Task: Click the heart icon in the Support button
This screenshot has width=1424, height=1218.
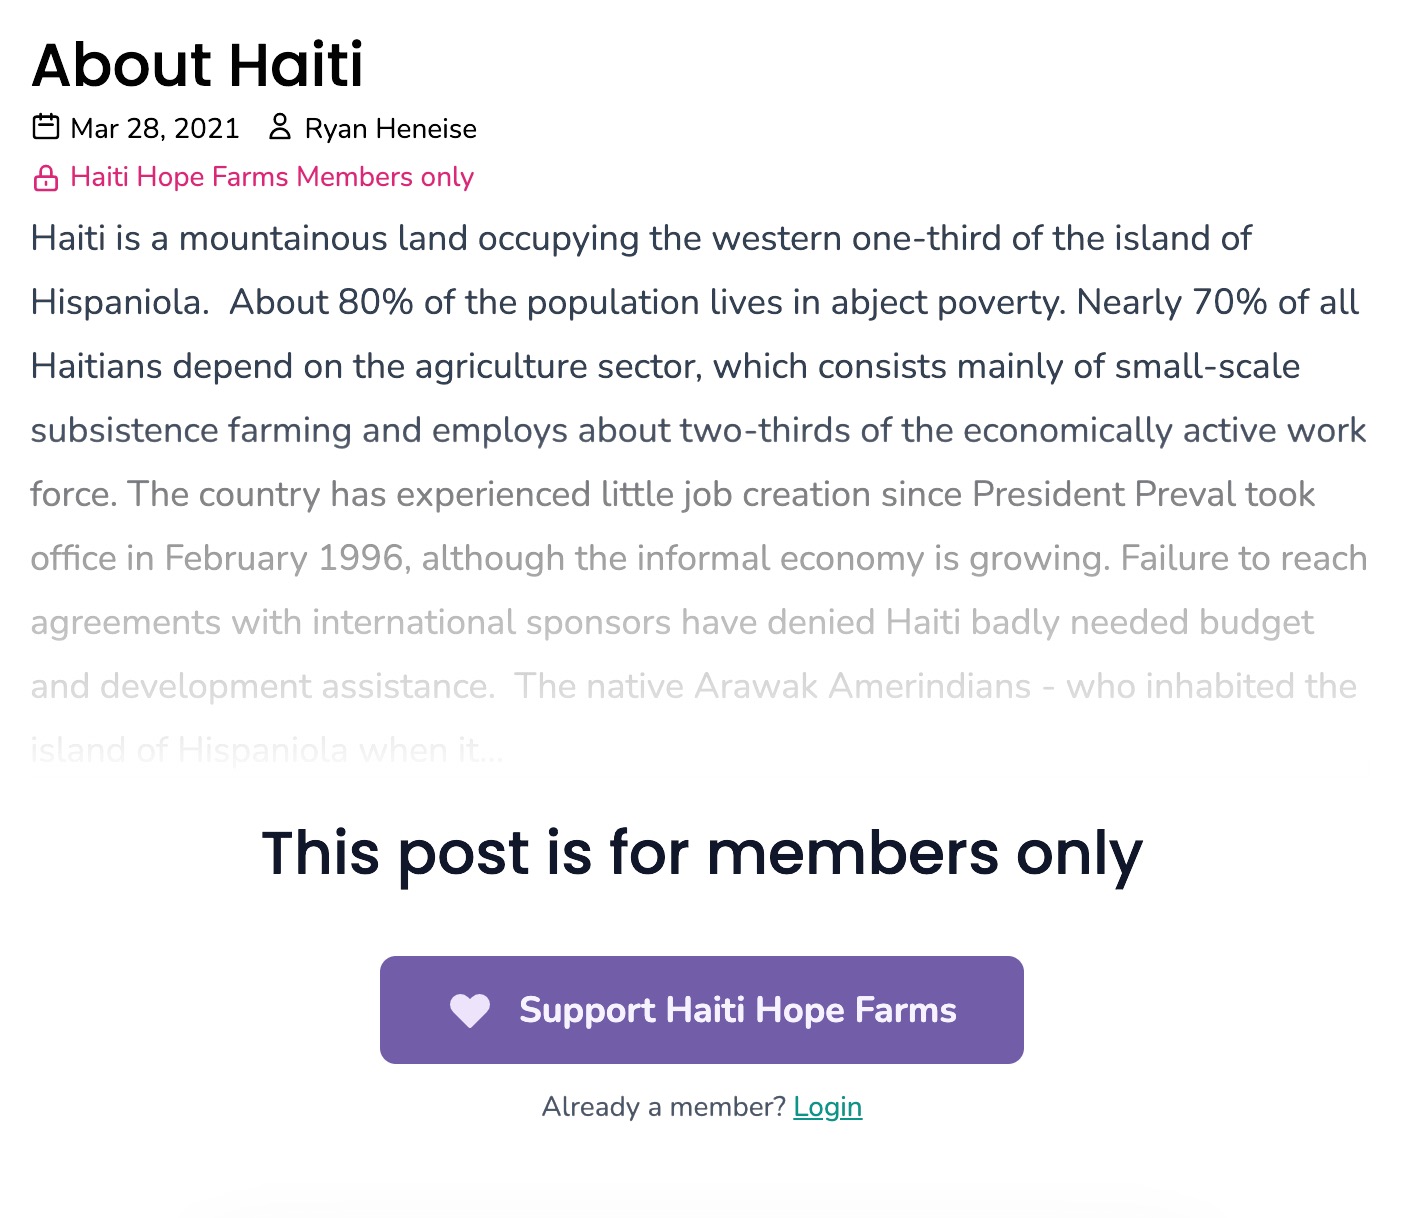Action: coord(470,1011)
